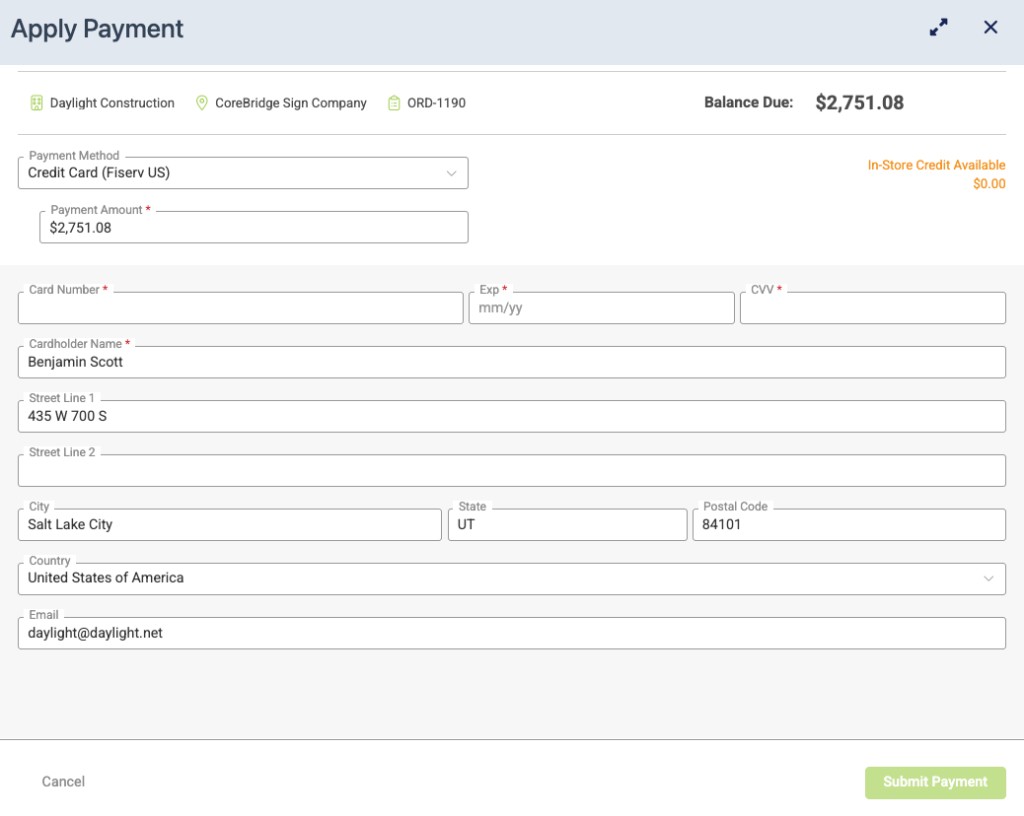1024x816 pixels.
Task: Click the Payment Amount field
Action: coord(253,227)
